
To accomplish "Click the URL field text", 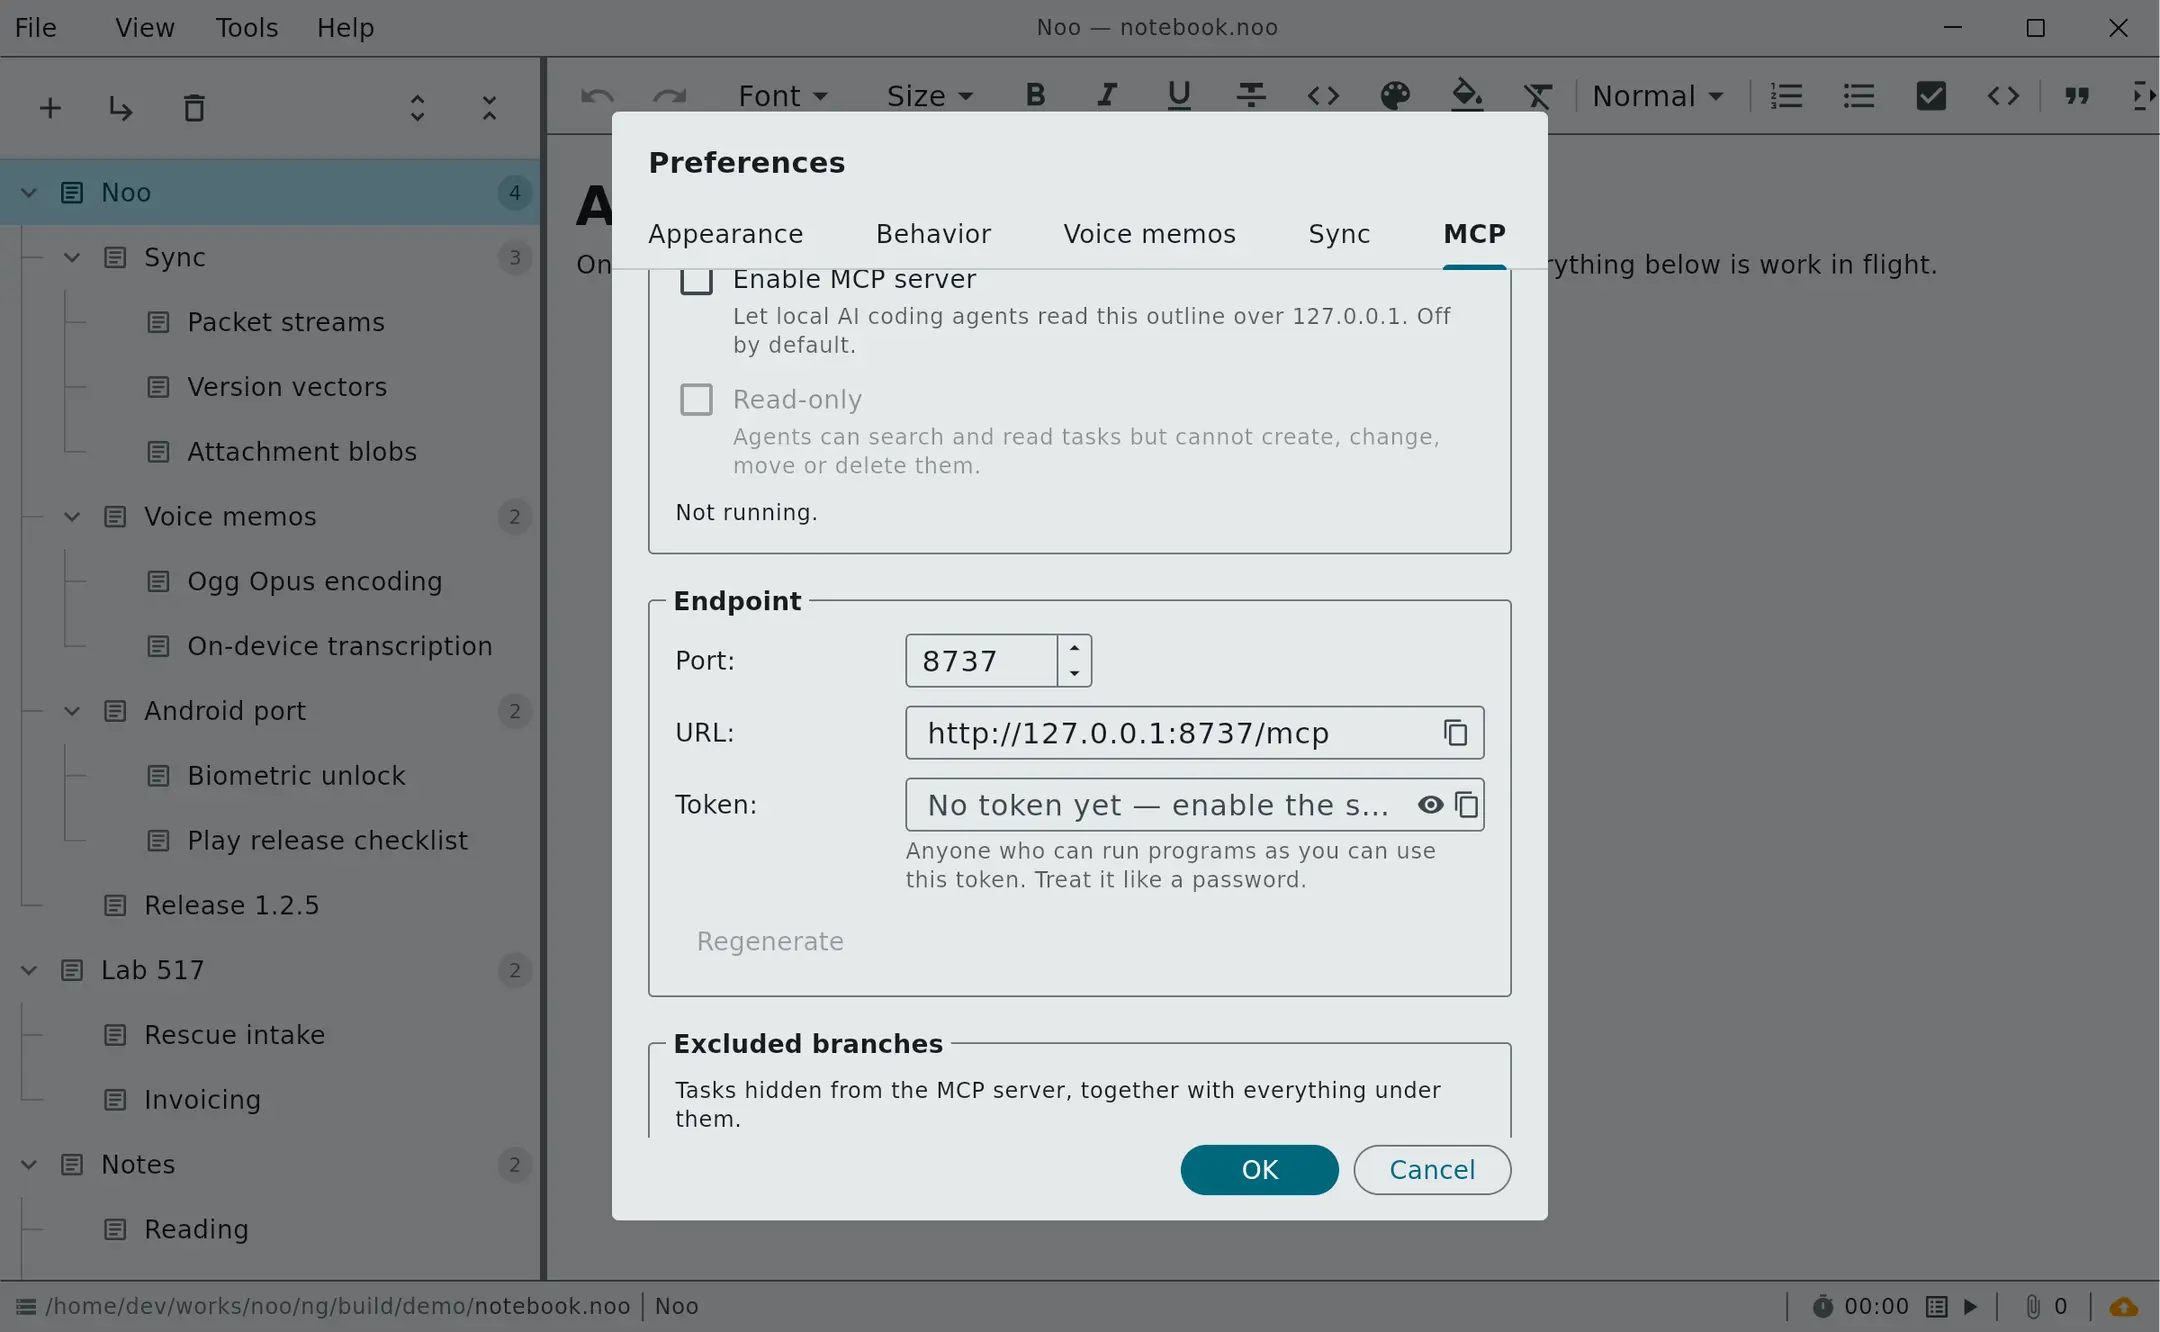I will pos(1128,733).
